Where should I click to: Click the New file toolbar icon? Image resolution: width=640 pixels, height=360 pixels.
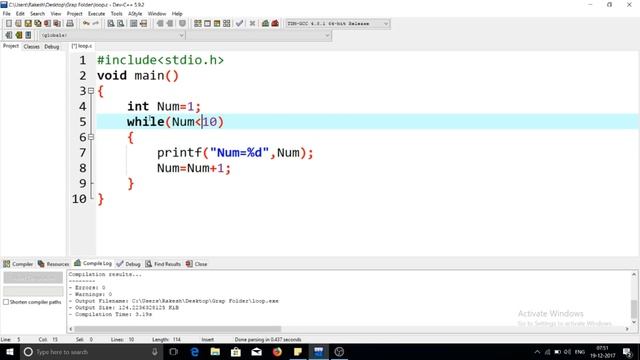9,24
